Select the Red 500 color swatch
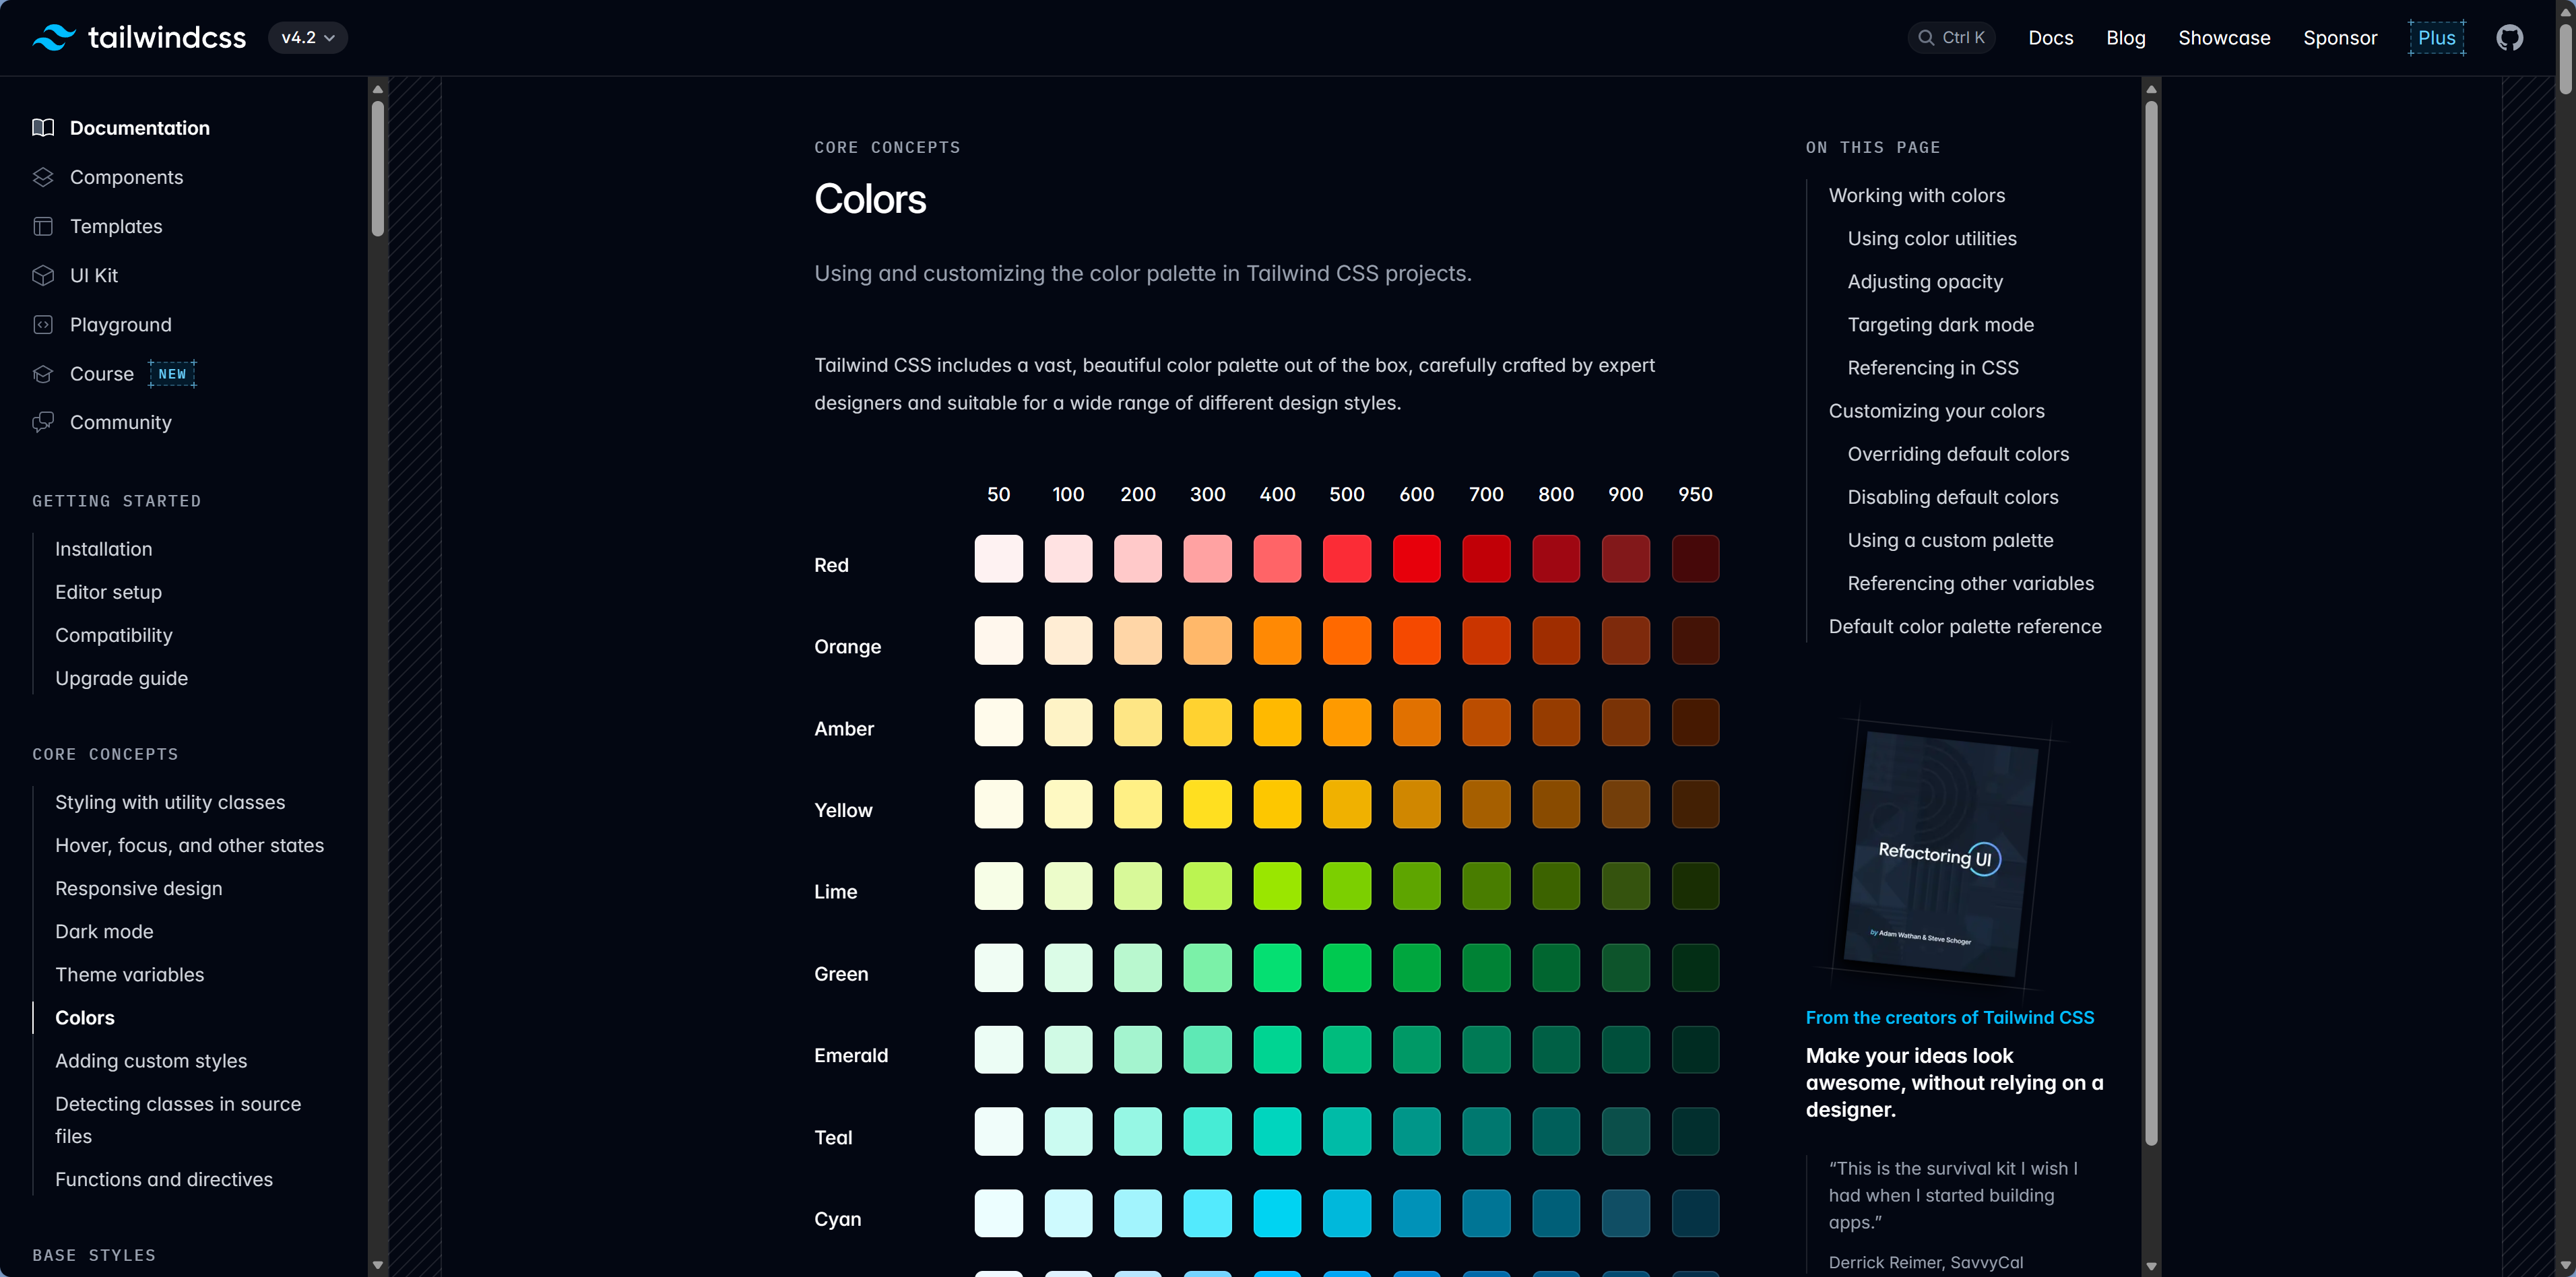 pos(1346,559)
